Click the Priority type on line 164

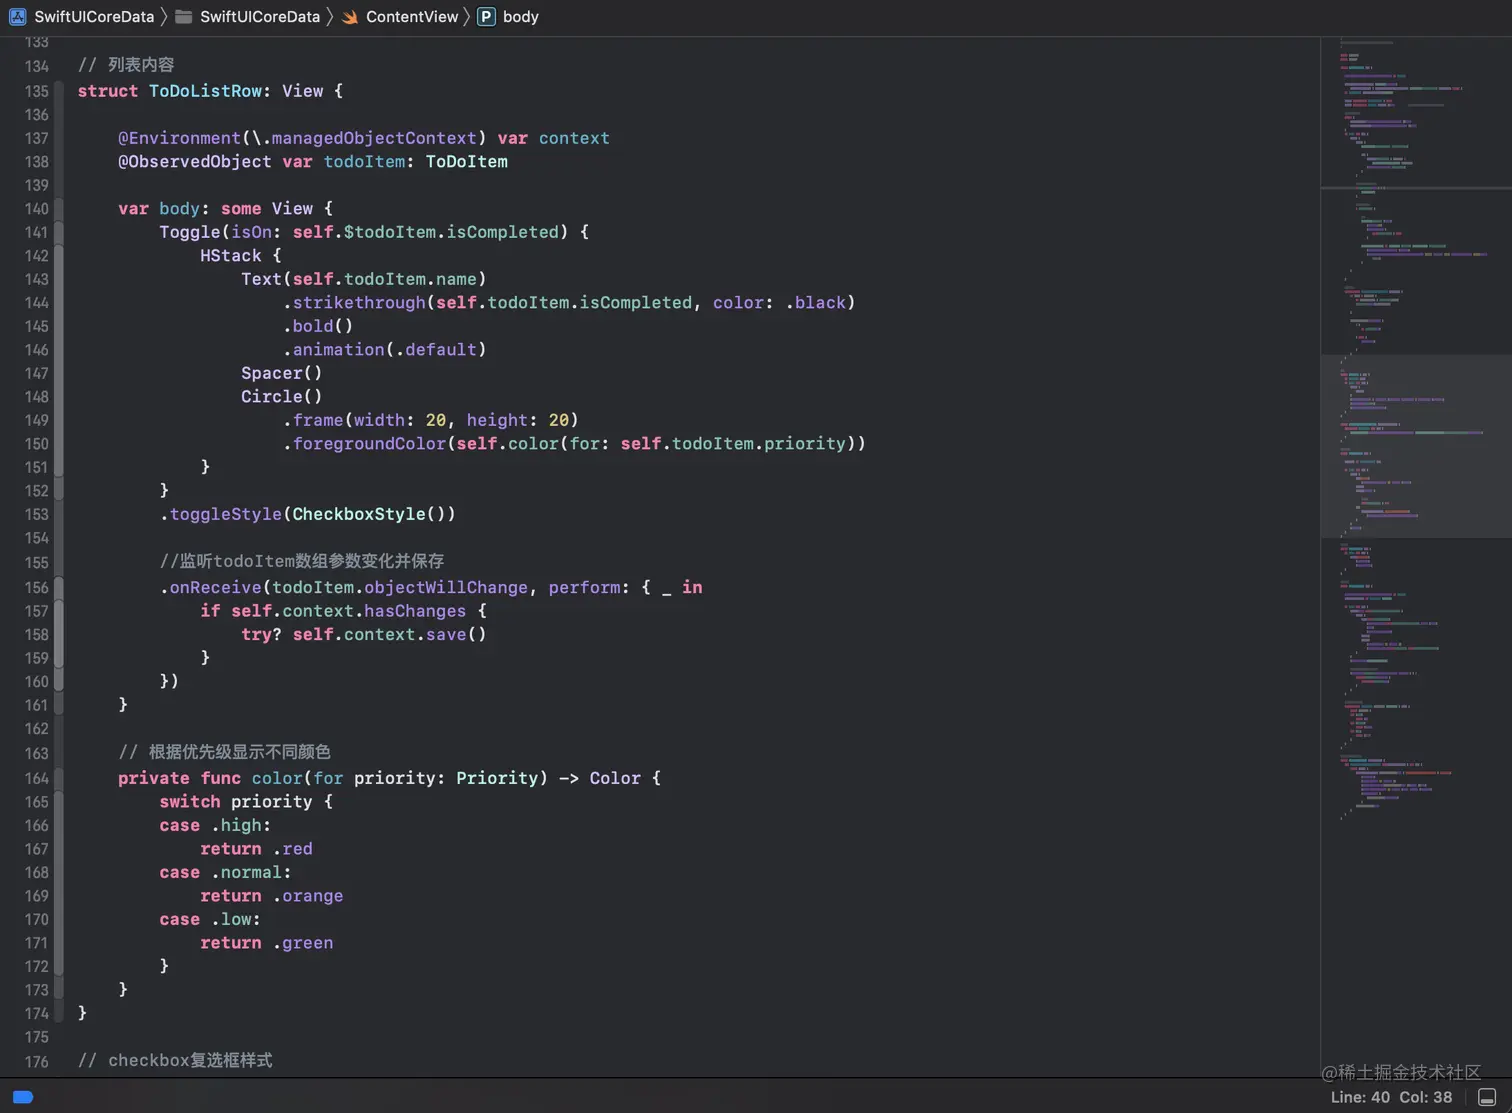[x=497, y=778]
